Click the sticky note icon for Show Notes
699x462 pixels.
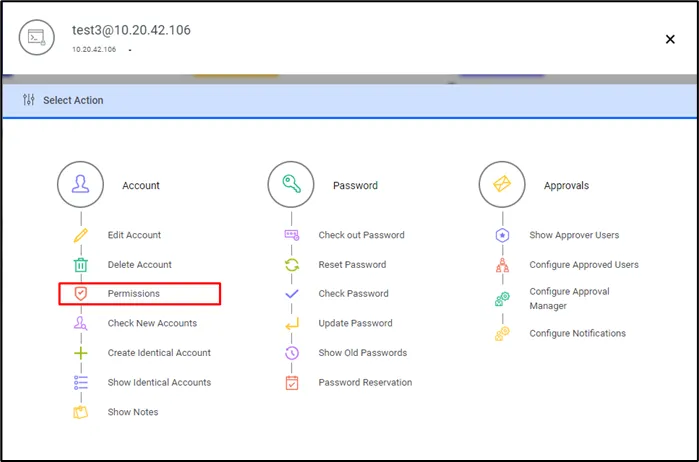tap(81, 412)
